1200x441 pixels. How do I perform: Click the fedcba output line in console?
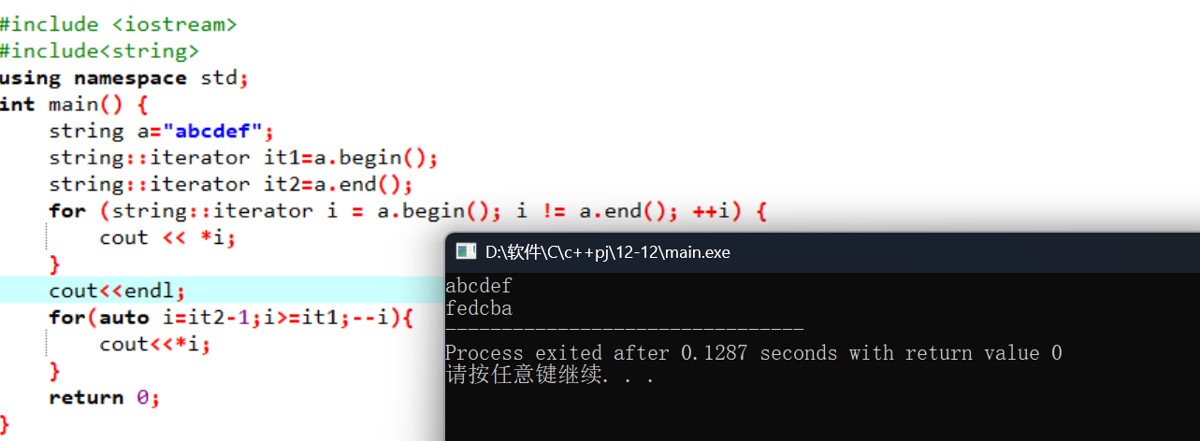[479, 309]
